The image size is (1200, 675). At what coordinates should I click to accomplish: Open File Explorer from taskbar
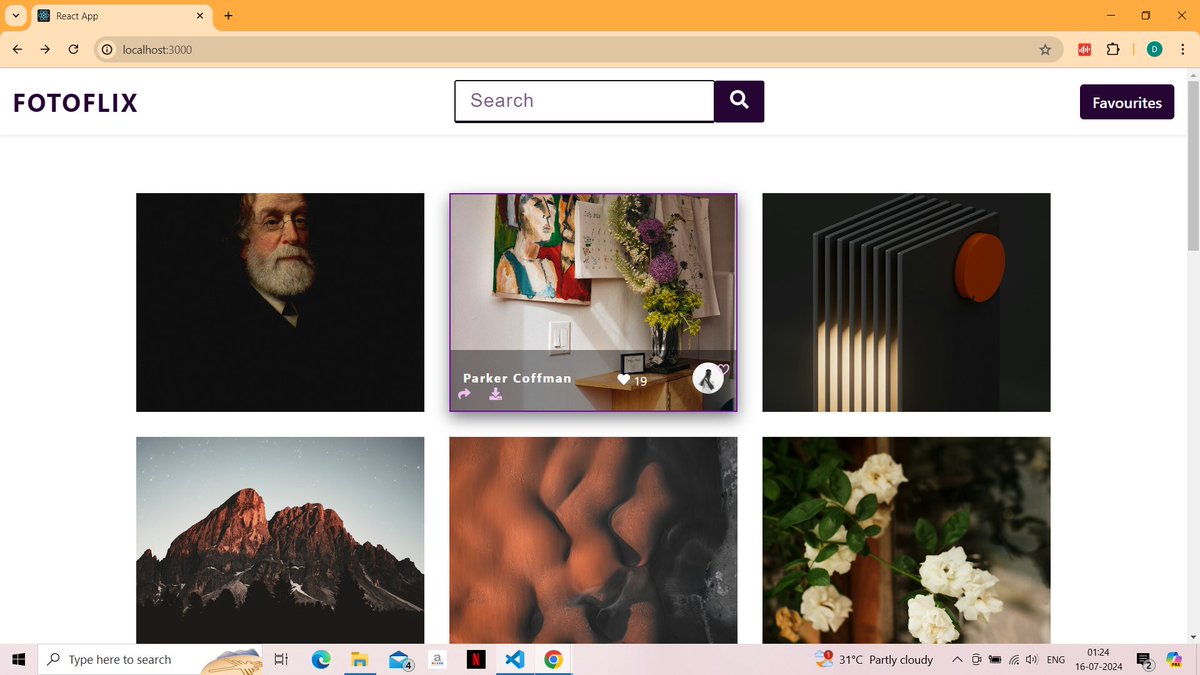click(x=360, y=659)
